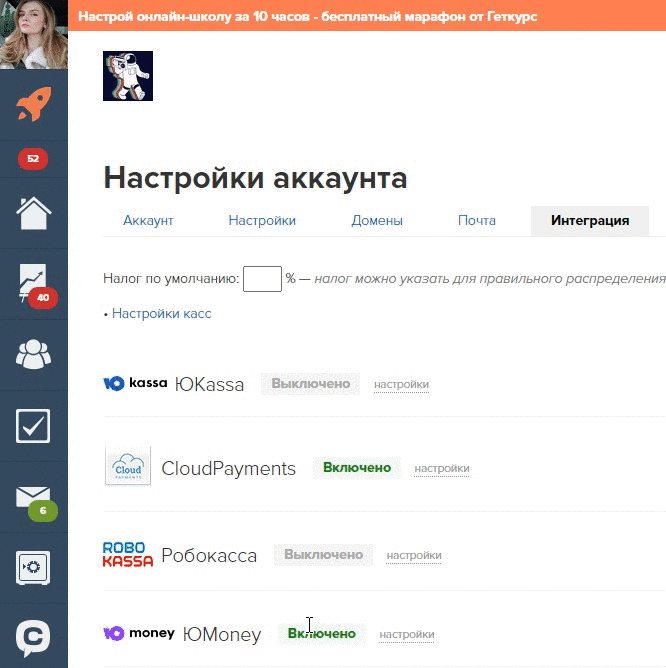666x668 pixels.
Task: Switch to the Настройки tab
Action: click(x=262, y=221)
